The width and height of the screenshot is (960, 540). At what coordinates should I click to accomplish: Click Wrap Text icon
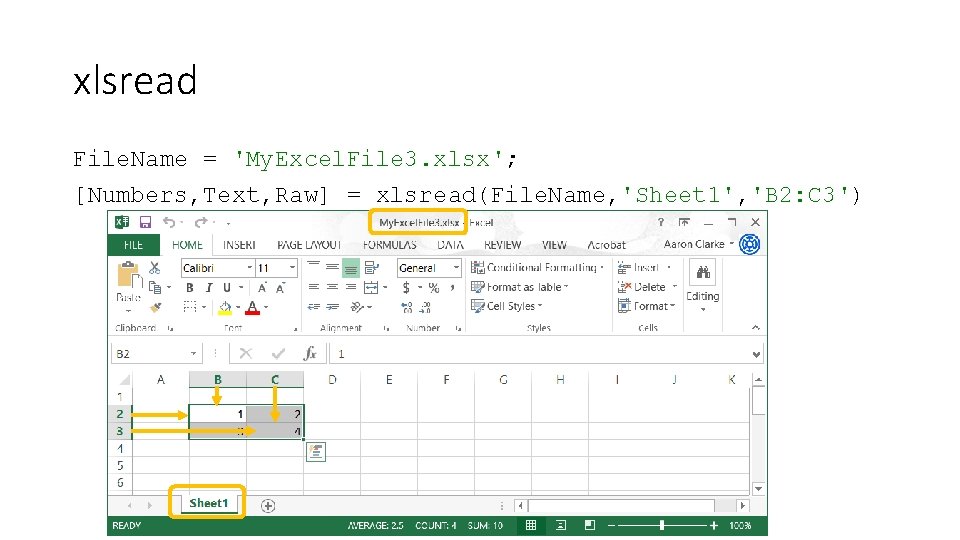tap(371, 268)
